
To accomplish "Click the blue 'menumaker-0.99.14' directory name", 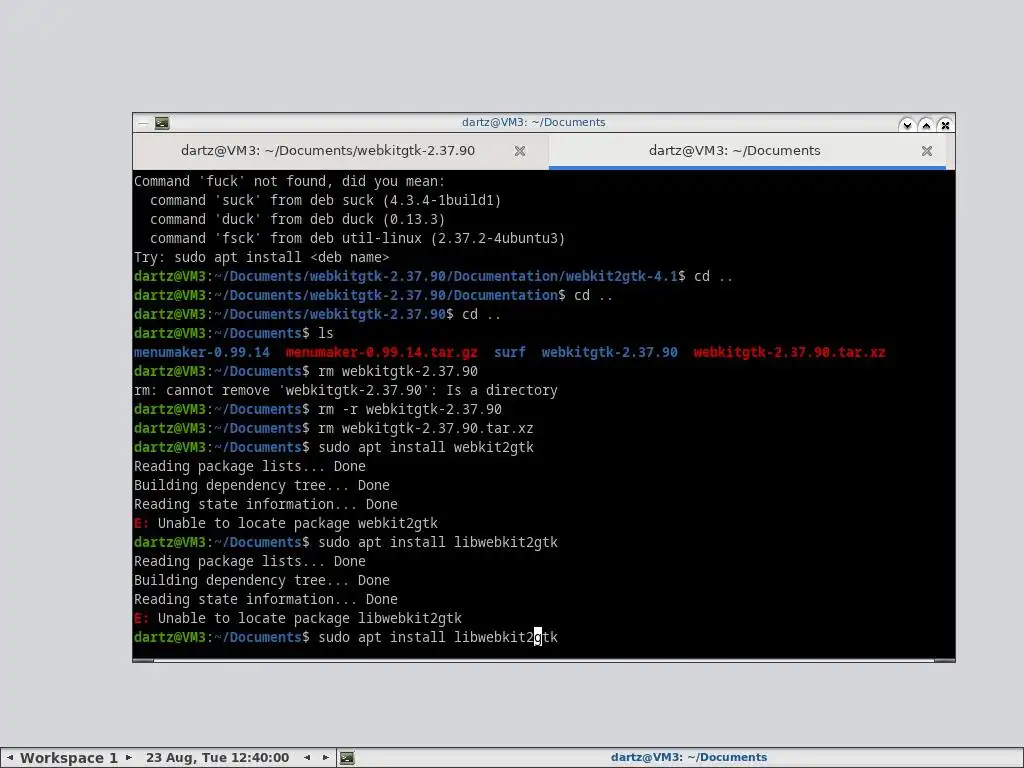I will (202, 353).
